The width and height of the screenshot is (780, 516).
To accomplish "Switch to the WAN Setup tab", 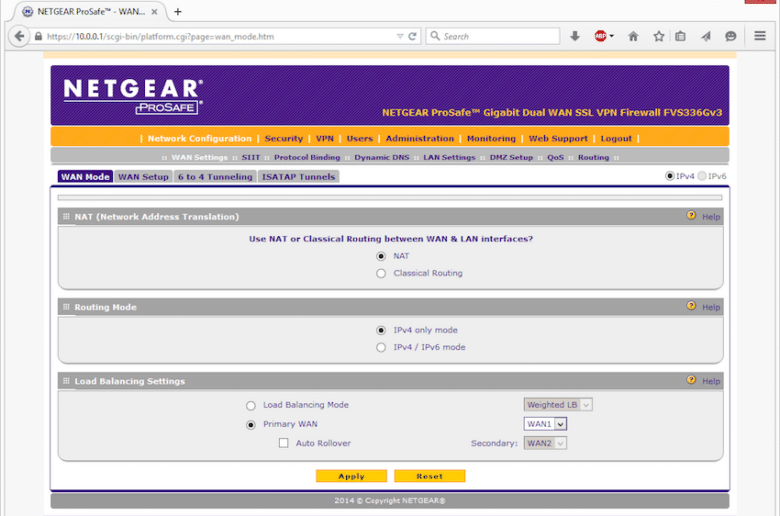I will pos(143,177).
